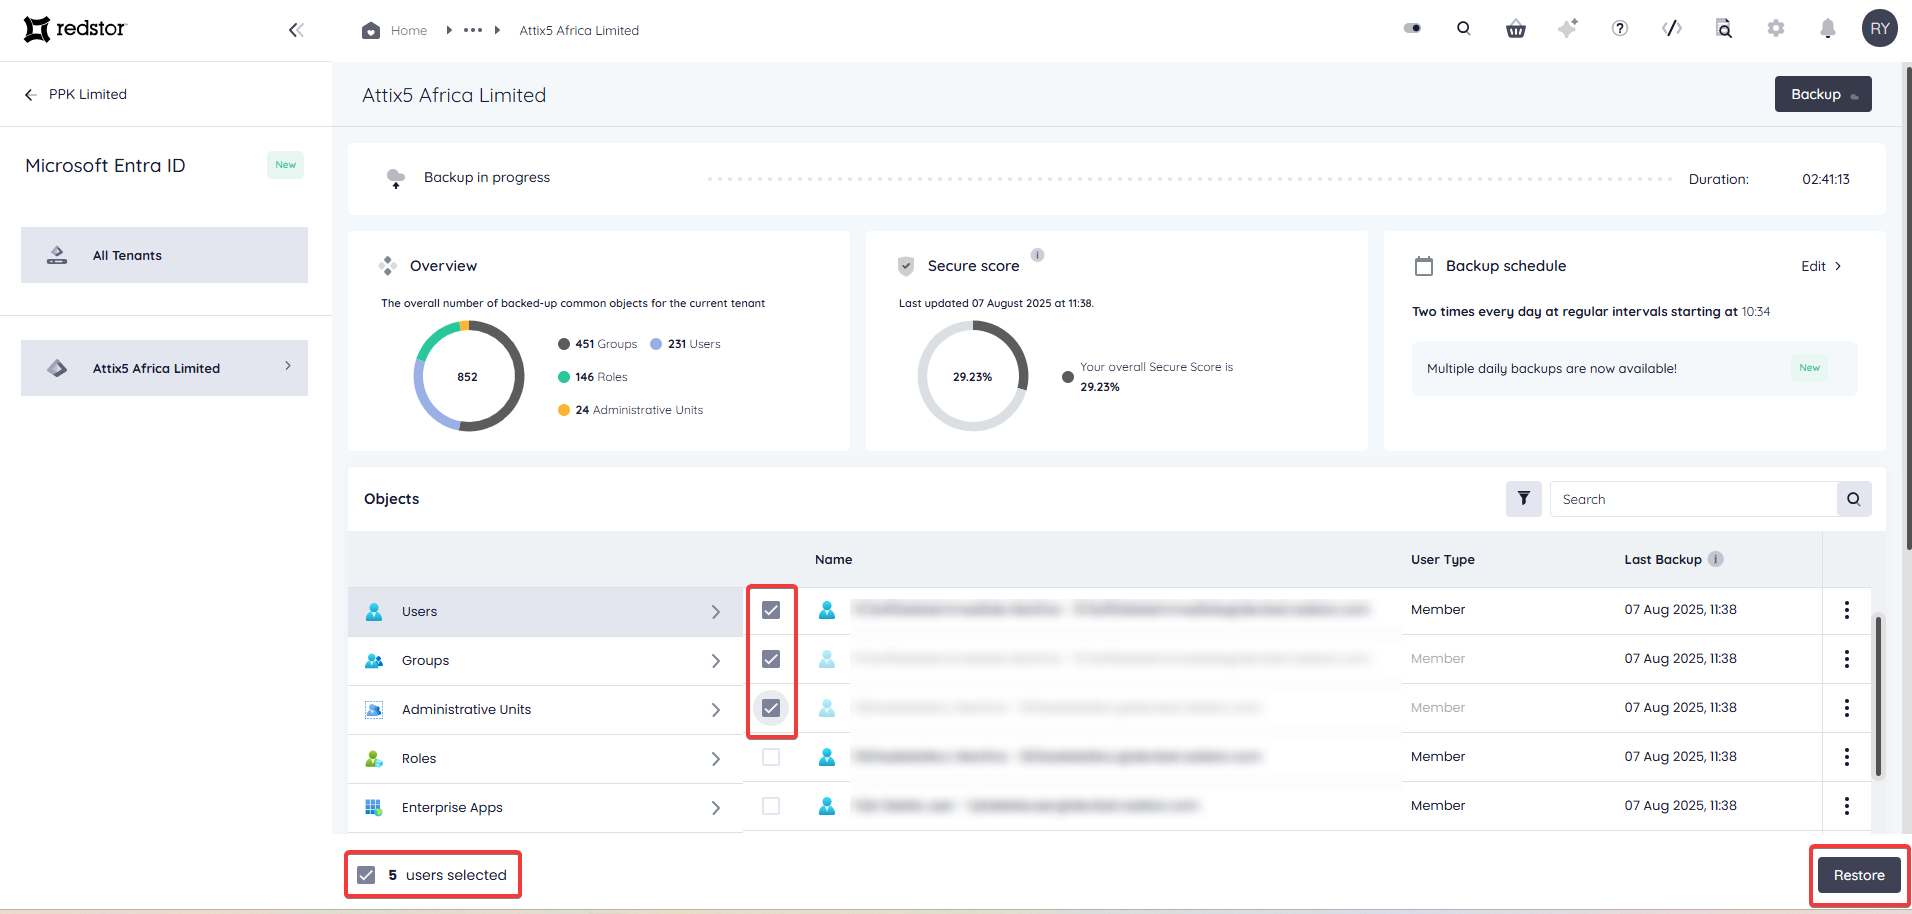Viewport: 1912px width, 914px height.
Task: Open the RY user avatar menu
Action: pos(1880,28)
